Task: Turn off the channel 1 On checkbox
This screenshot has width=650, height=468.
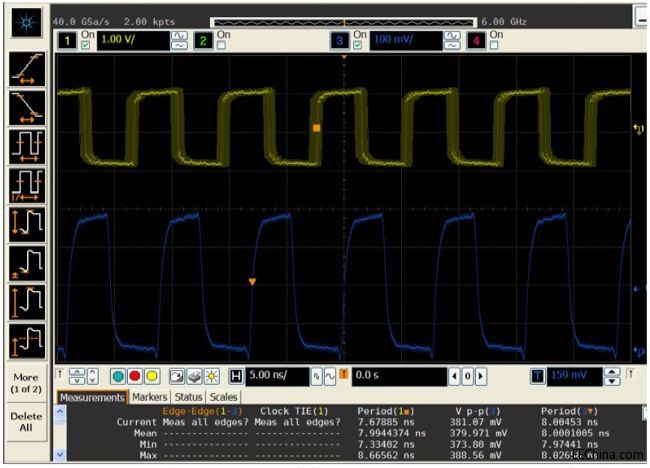Action: (x=85, y=45)
